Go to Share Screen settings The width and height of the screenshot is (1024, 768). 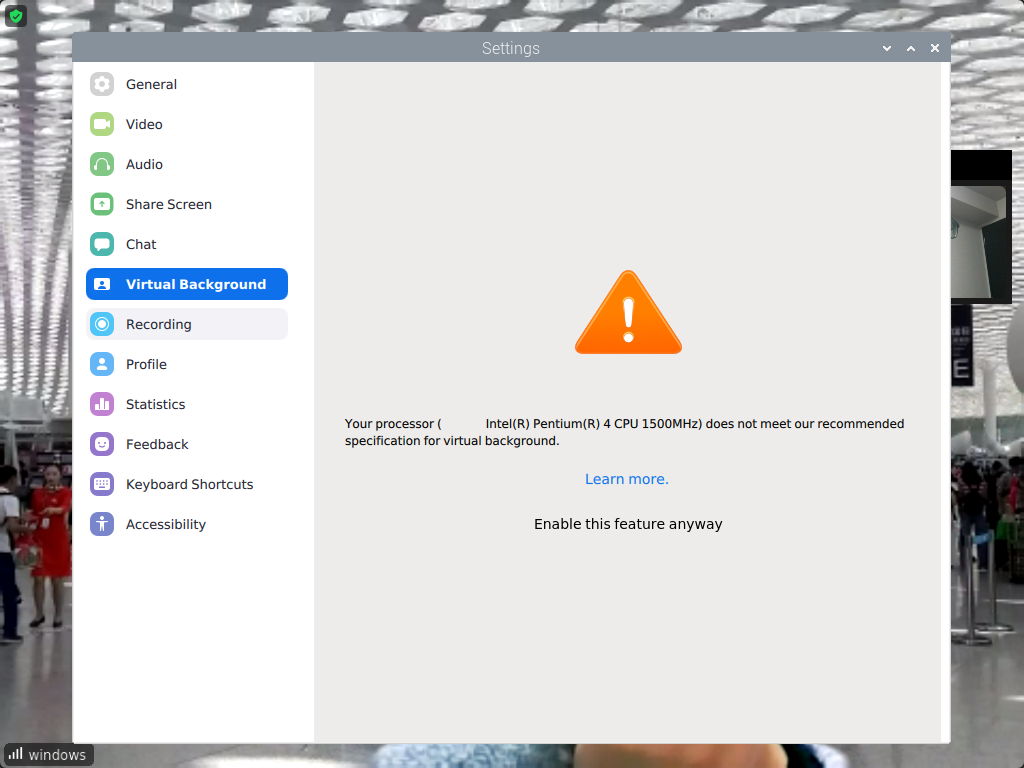pyautogui.click(x=187, y=204)
